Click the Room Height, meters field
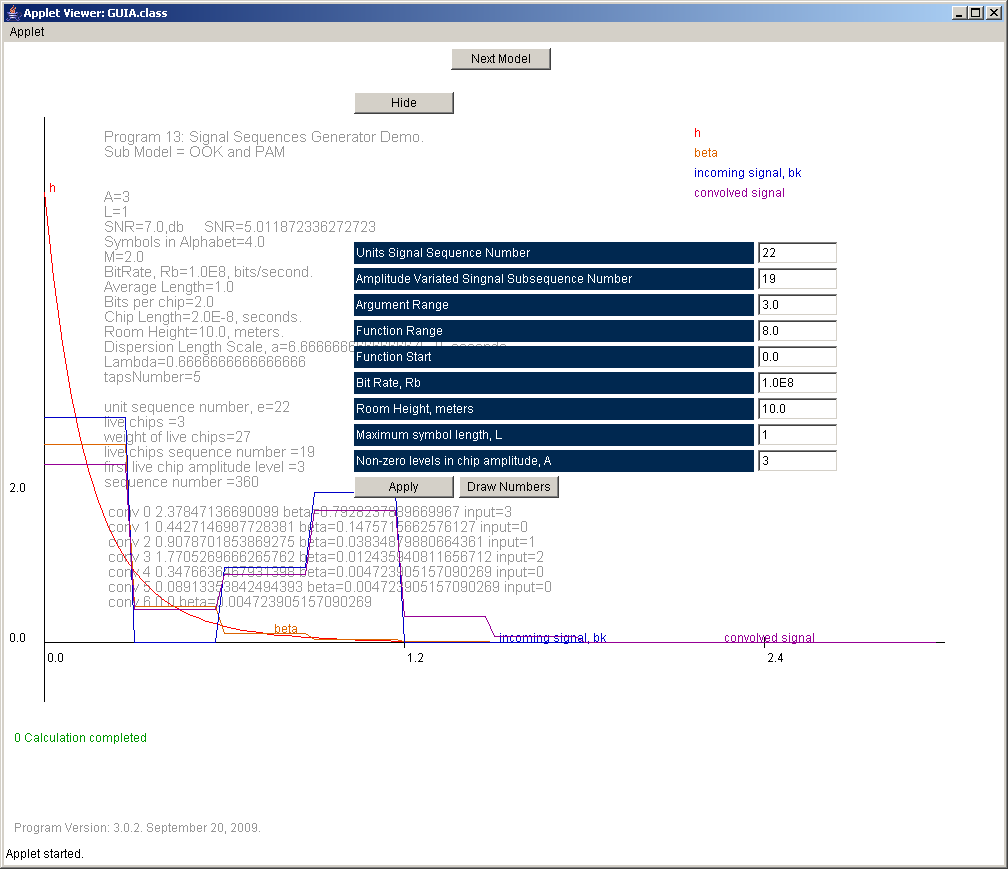 [796, 409]
